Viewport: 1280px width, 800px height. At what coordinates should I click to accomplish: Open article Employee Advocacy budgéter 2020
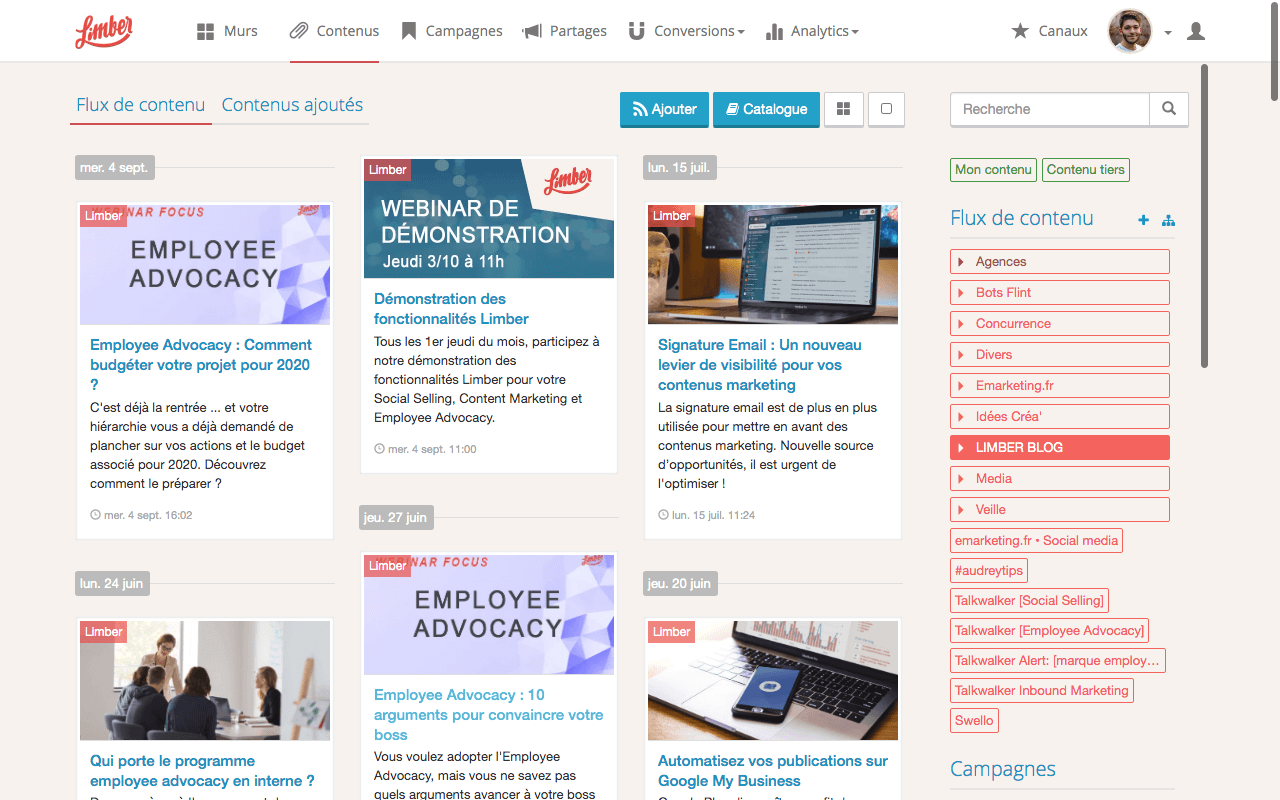tap(201, 365)
